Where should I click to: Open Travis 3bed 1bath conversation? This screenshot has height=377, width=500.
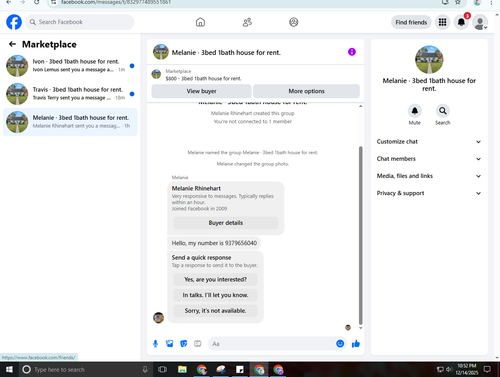click(70, 94)
